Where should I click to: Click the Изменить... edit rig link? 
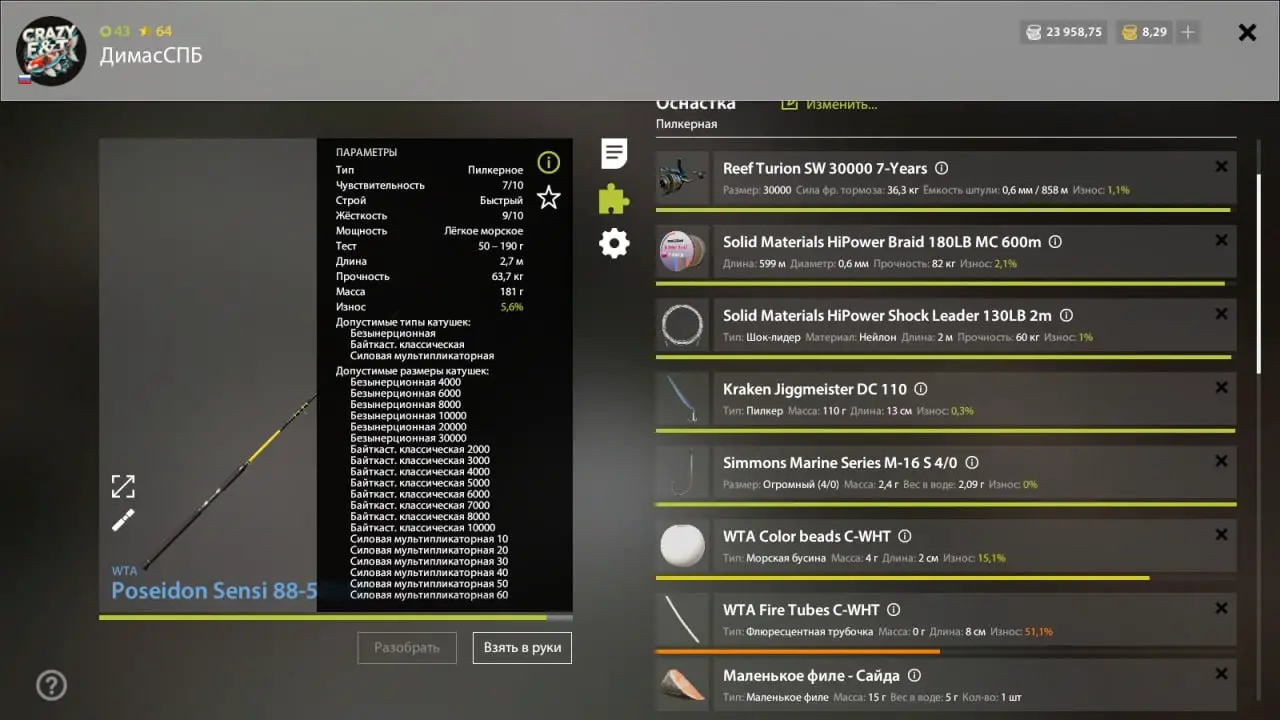coord(829,104)
